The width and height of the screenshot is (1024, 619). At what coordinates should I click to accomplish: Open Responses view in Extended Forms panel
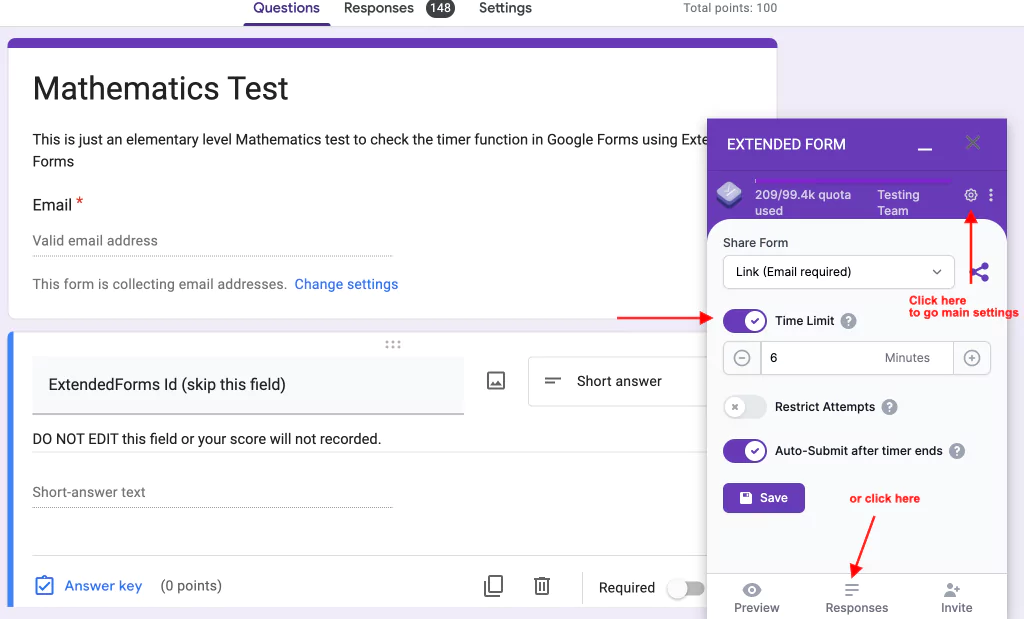click(856, 597)
